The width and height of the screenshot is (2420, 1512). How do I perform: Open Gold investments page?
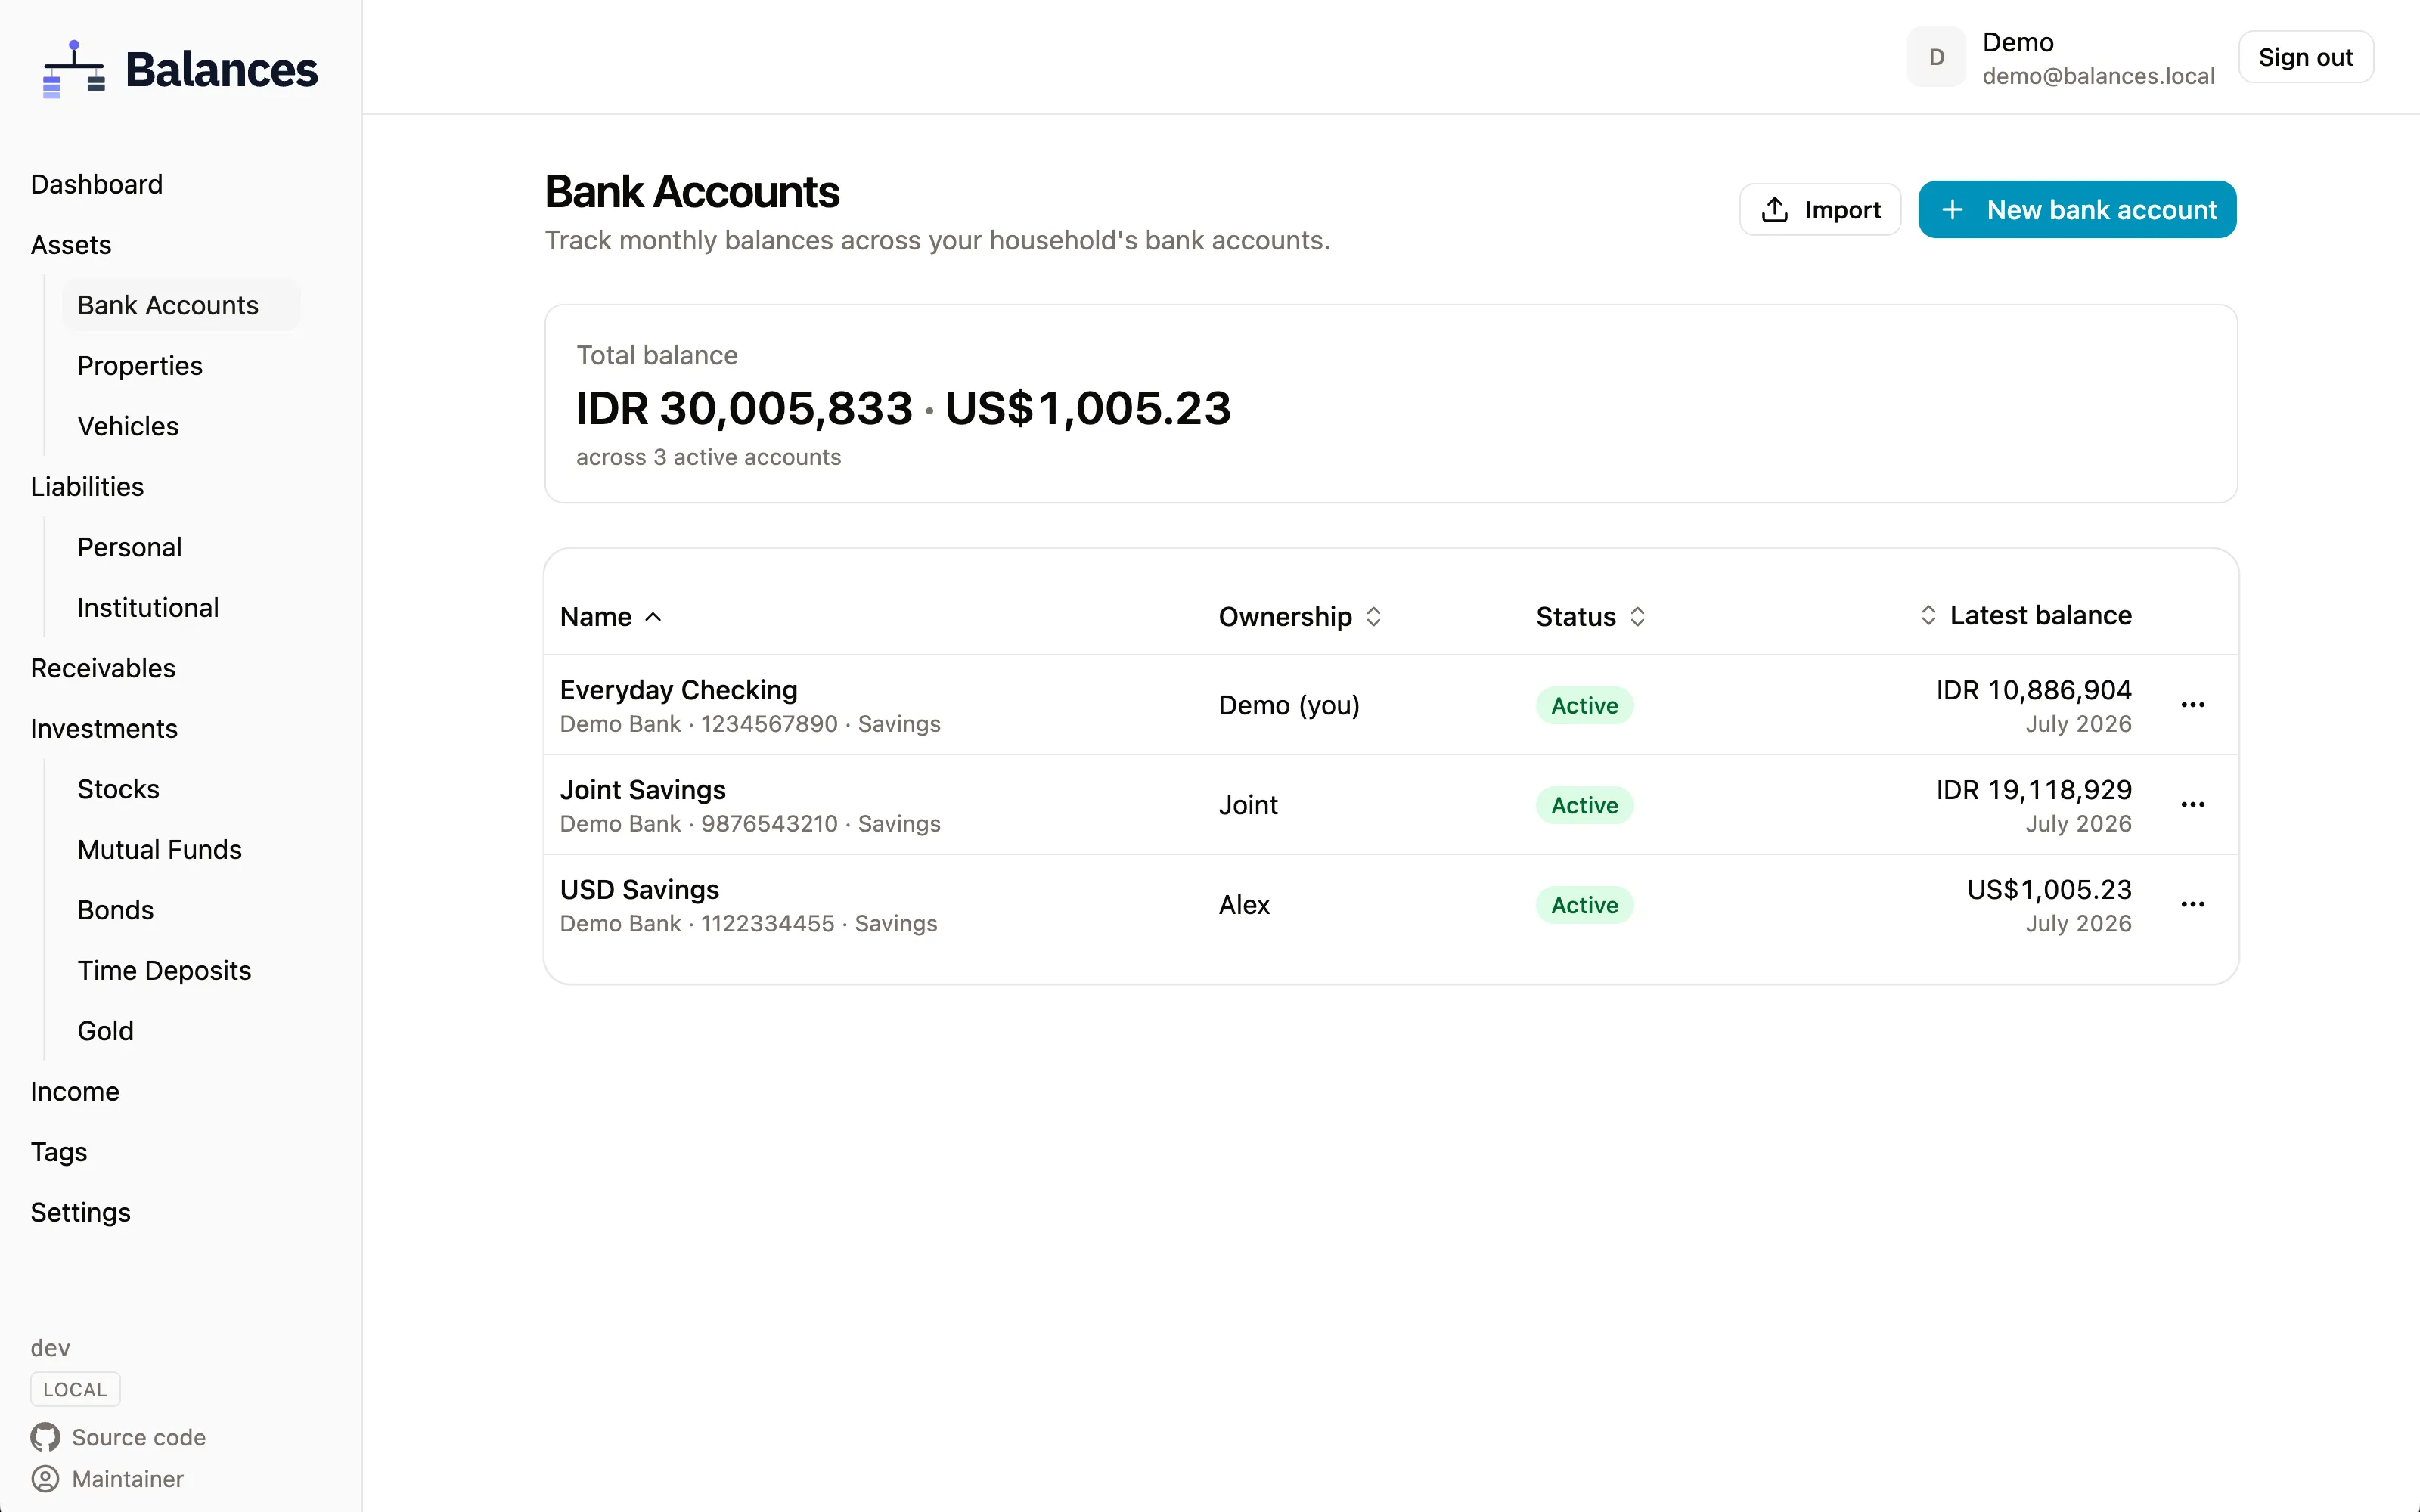click(x=106, y=1032)
